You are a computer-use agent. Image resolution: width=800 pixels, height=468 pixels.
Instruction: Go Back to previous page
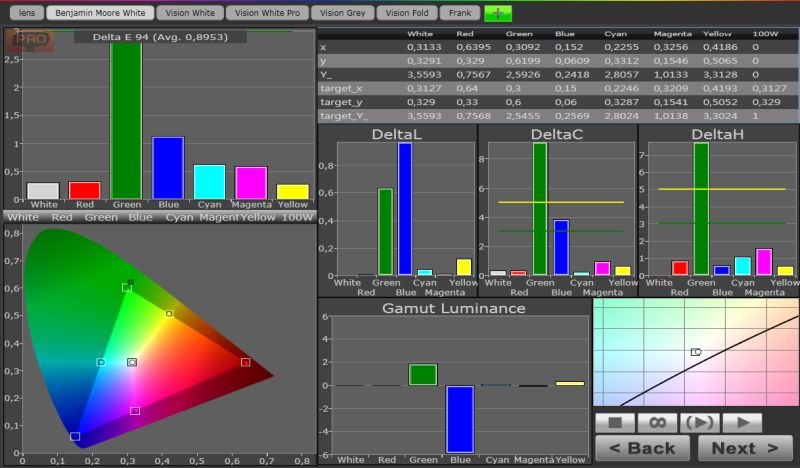coord(642,448)
